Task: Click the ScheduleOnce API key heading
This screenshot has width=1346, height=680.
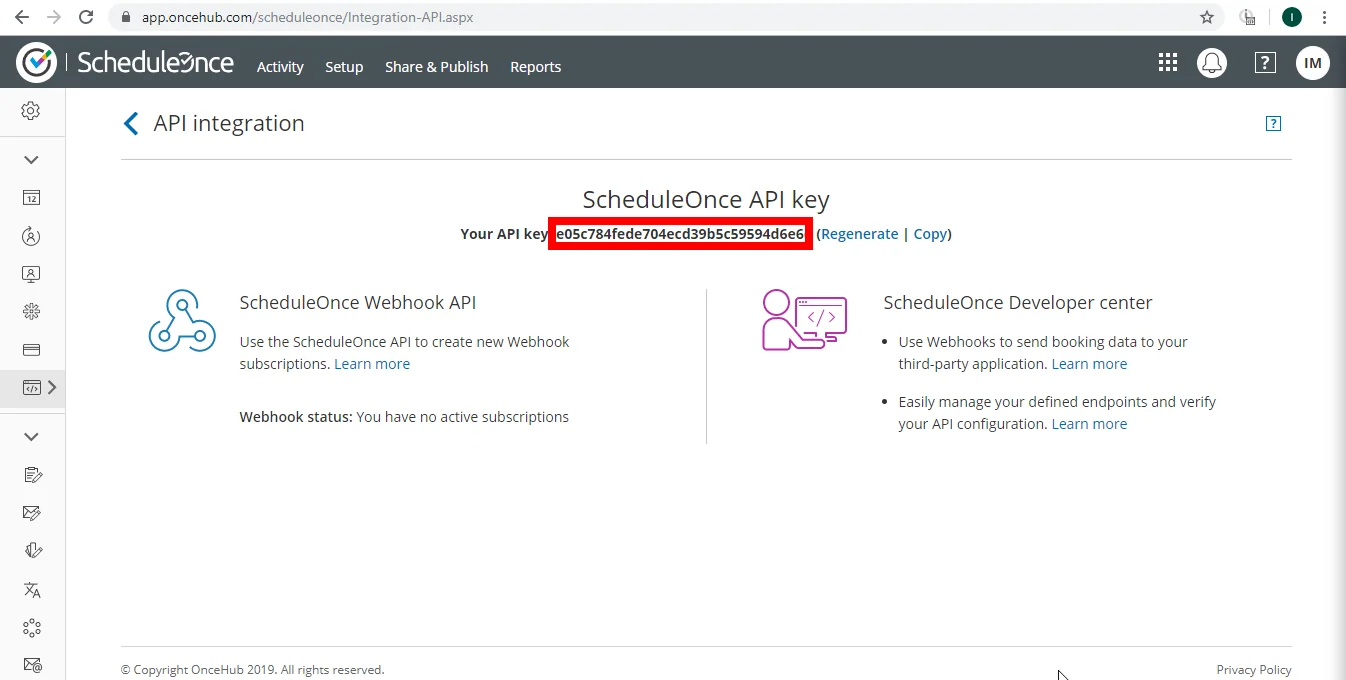Action: pos(706,199)
